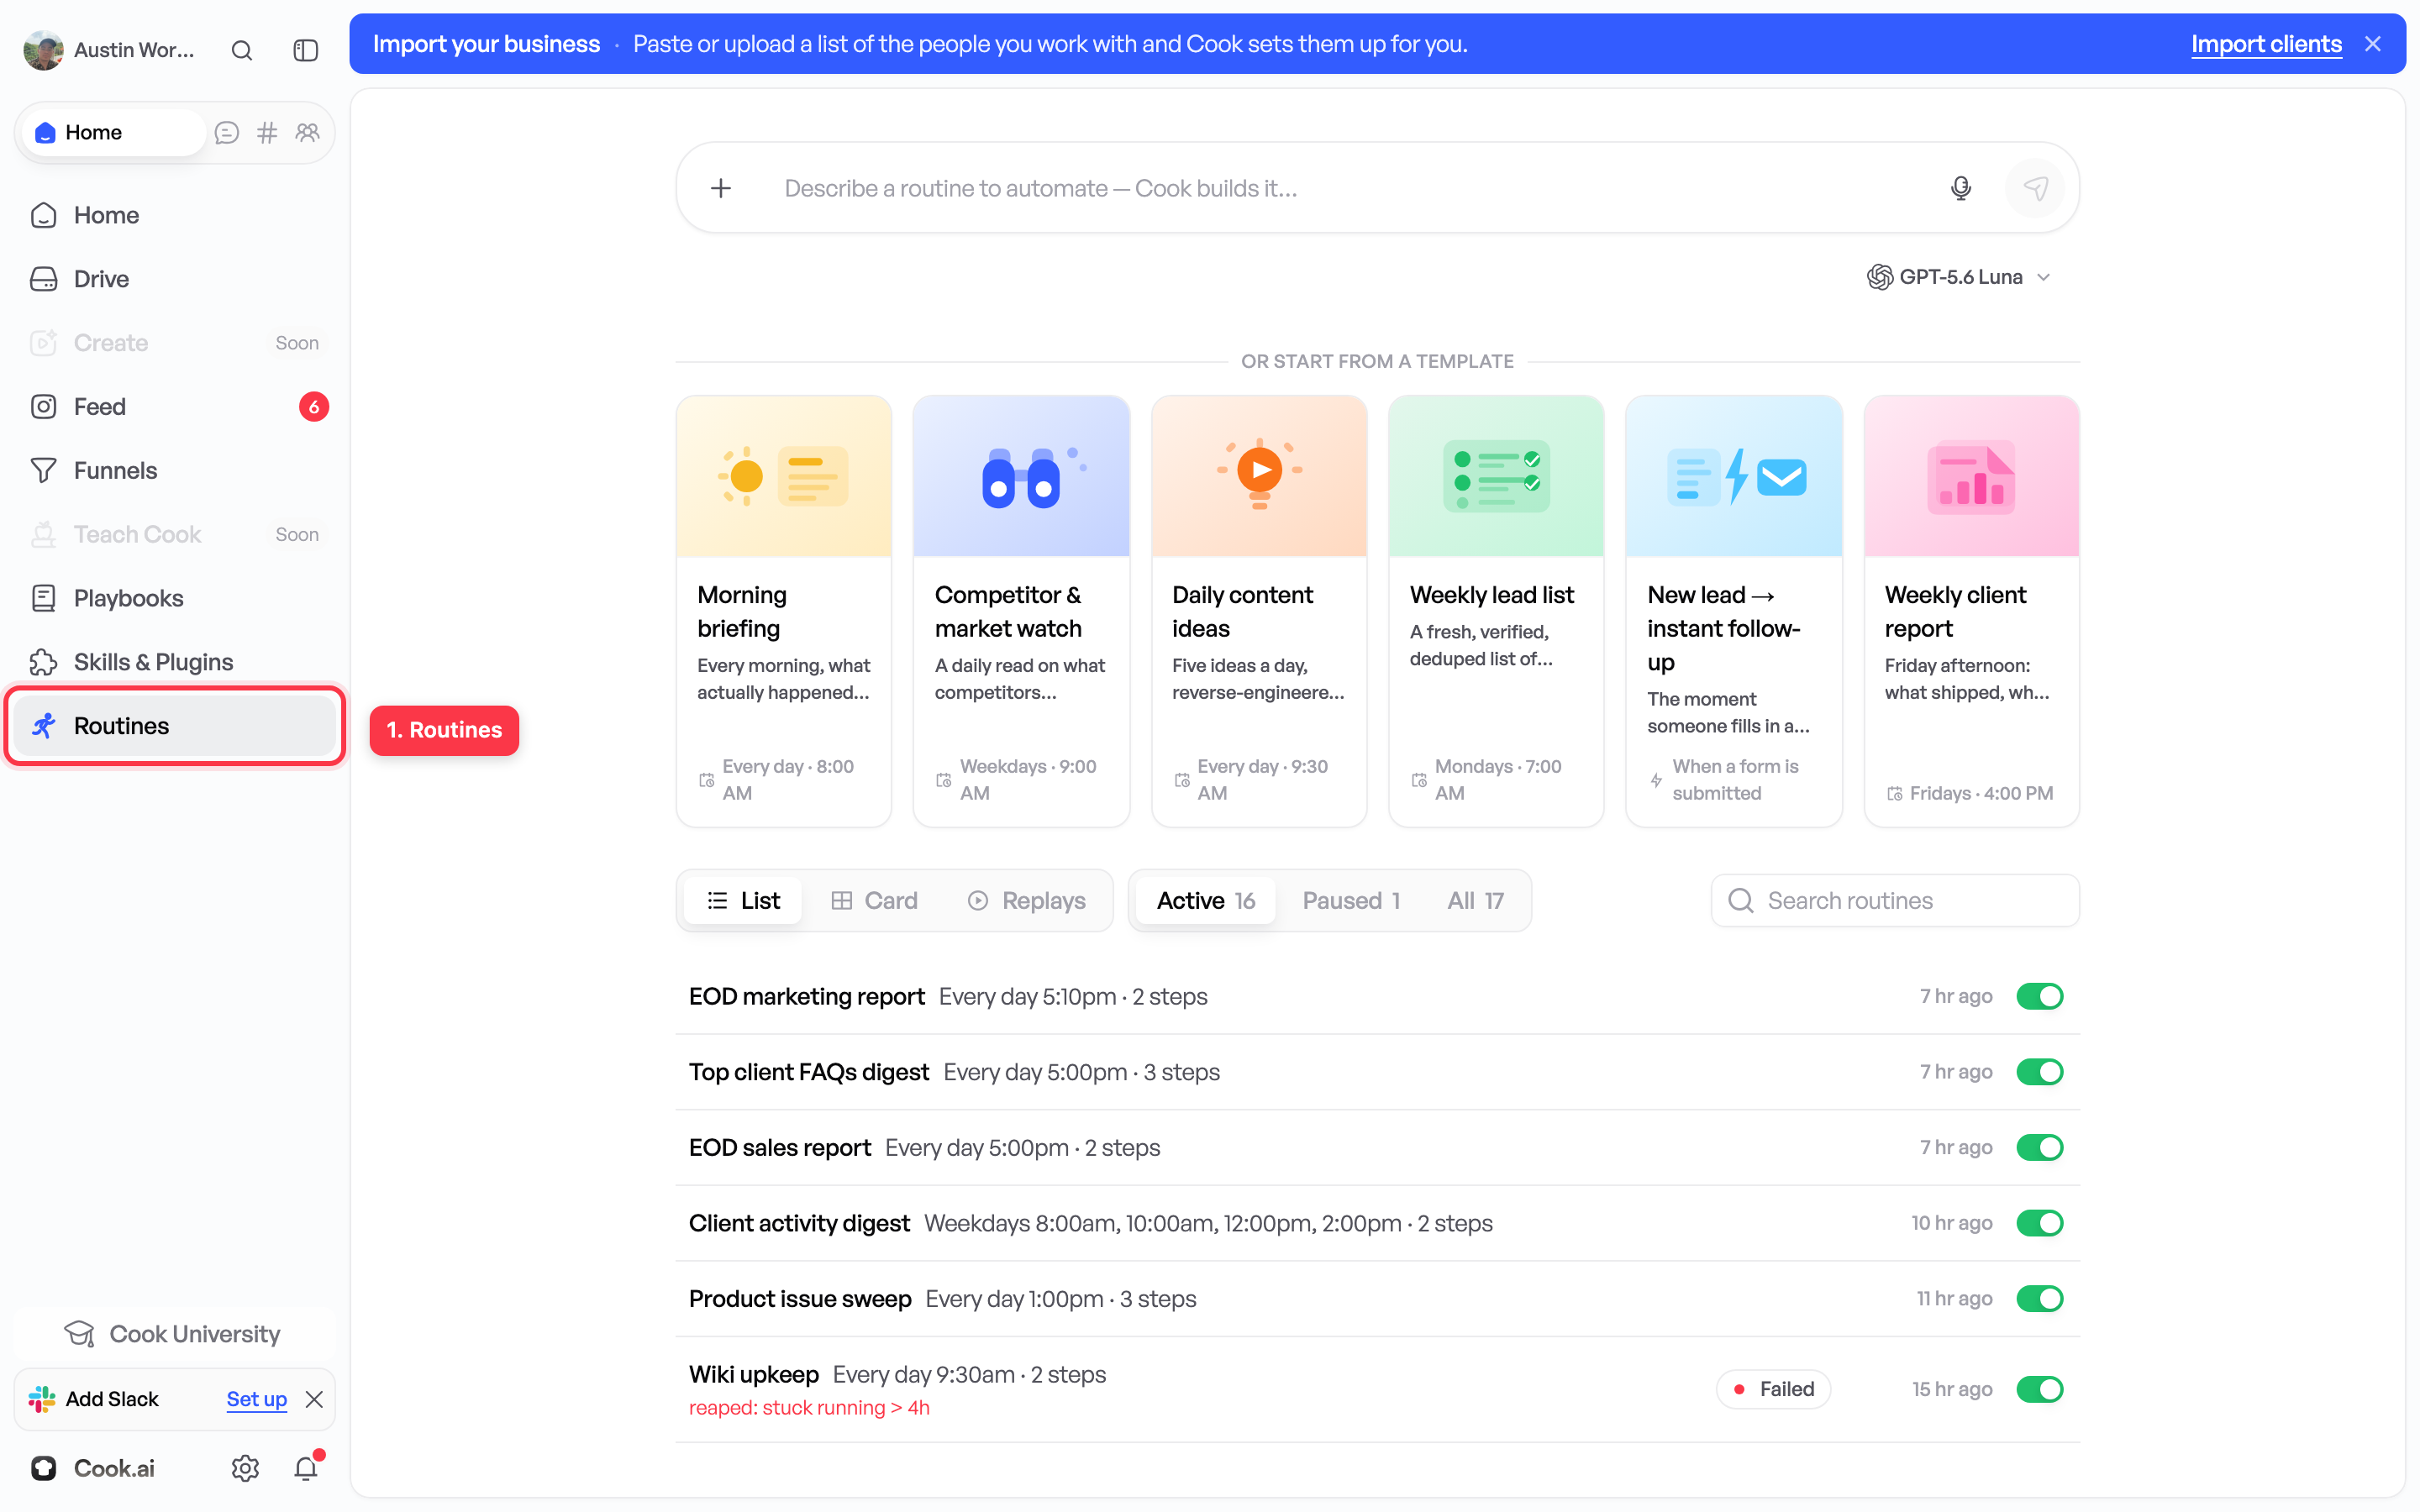Open settings gear next to Cook.ai
2420x1512 pixels.
pos(245,1467)
